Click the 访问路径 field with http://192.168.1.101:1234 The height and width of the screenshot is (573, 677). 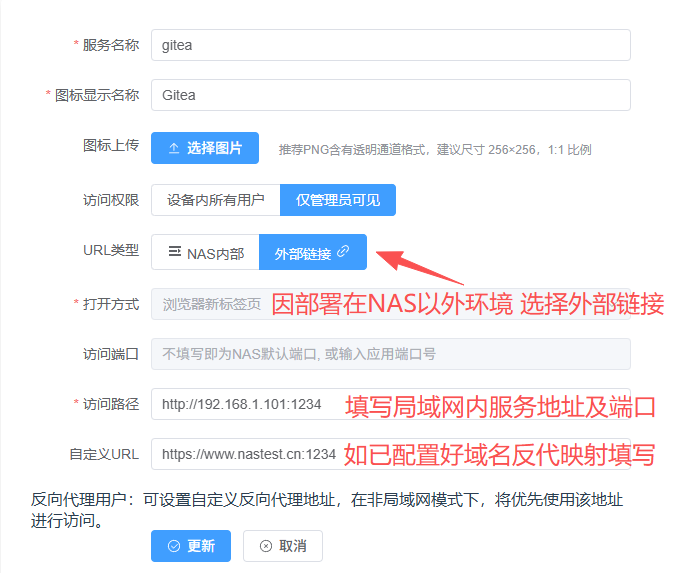tap(391, 404)
